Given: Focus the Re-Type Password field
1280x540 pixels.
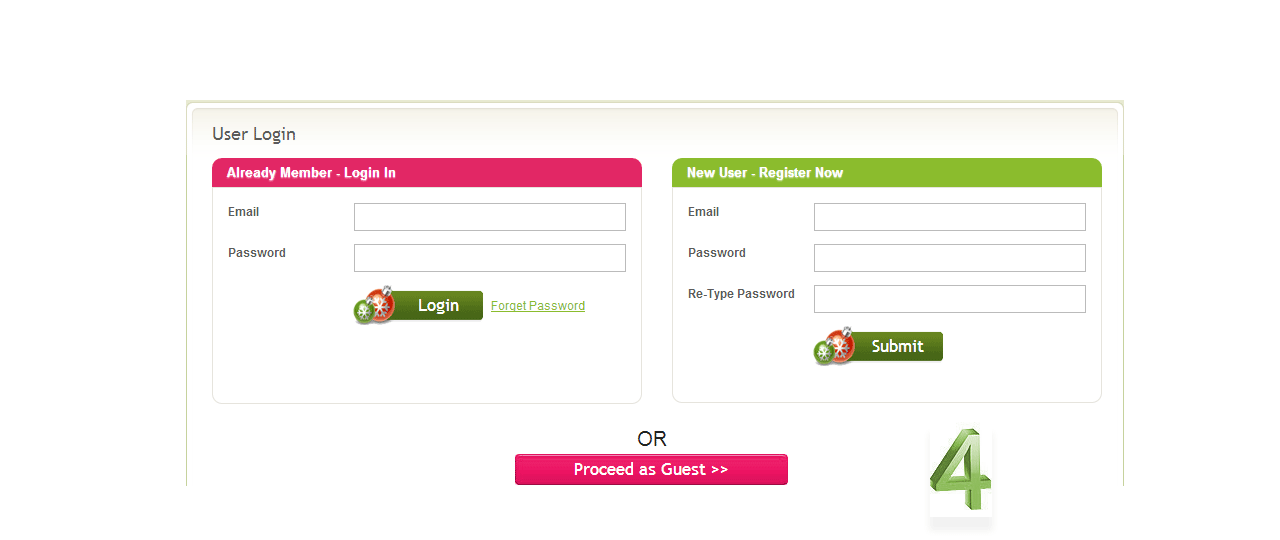Looking at the screenshot, I should 950,299.
